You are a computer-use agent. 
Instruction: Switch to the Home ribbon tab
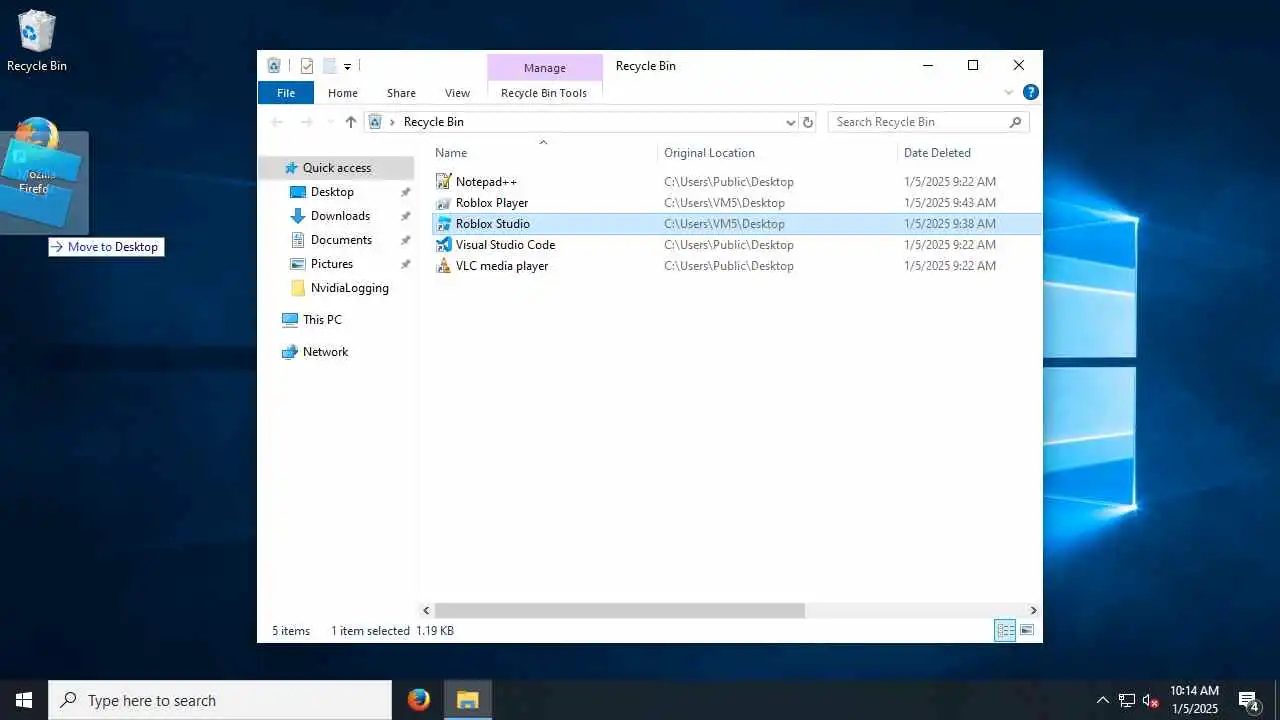[343, 93]
